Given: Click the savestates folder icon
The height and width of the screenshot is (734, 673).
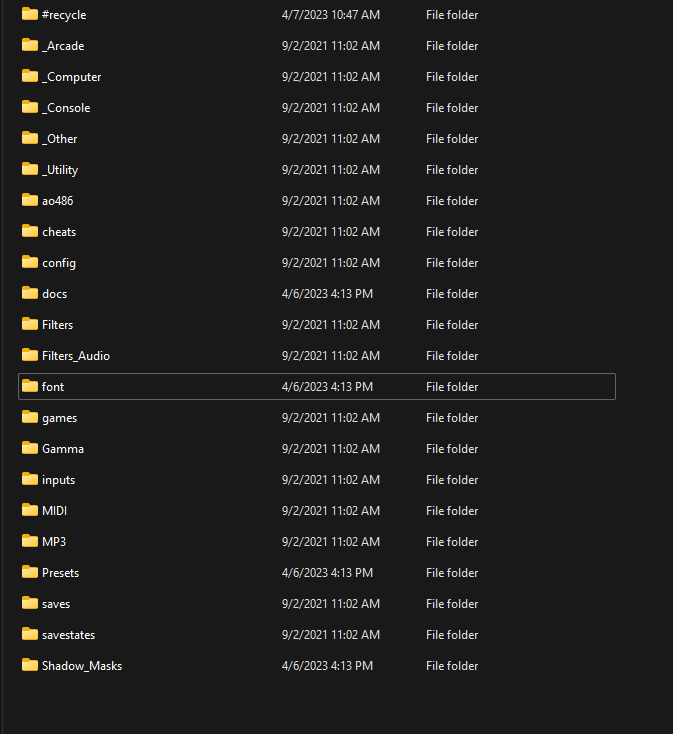Looking at the screenshot, I should [x=30, y=634].
